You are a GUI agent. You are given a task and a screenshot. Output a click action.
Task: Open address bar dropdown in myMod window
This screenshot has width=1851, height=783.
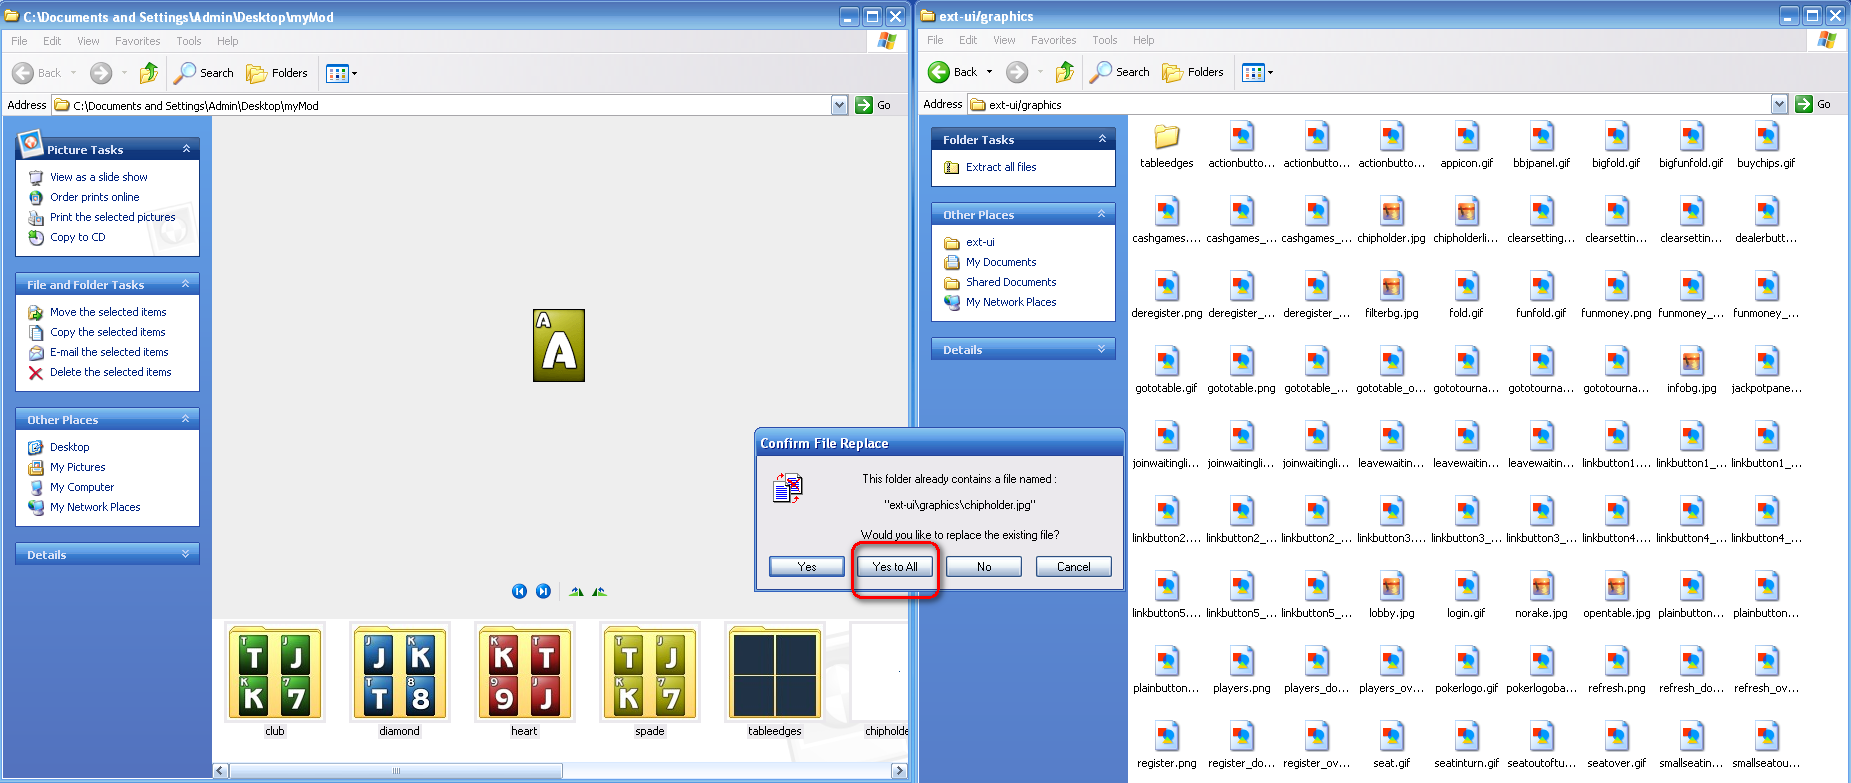[839, 105]
